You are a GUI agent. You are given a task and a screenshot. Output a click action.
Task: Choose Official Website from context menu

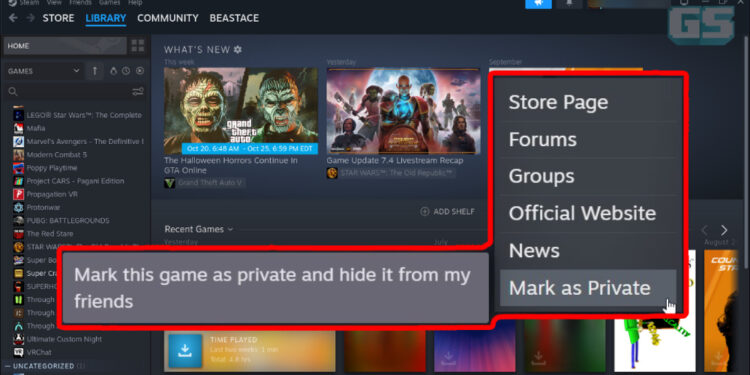(588, 213)
